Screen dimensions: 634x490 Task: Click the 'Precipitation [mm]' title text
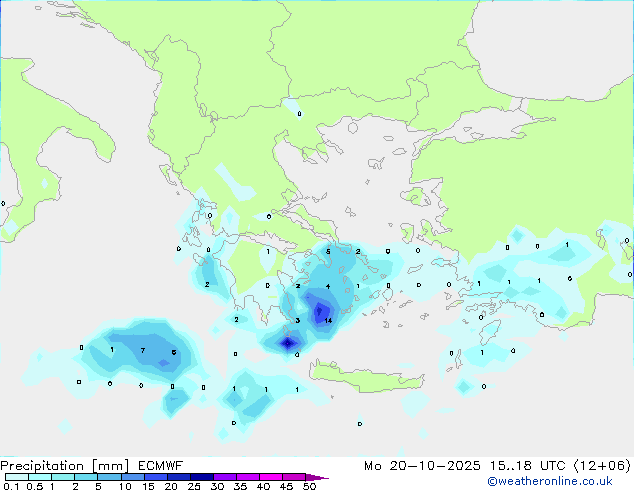click(x=64, y=466)
